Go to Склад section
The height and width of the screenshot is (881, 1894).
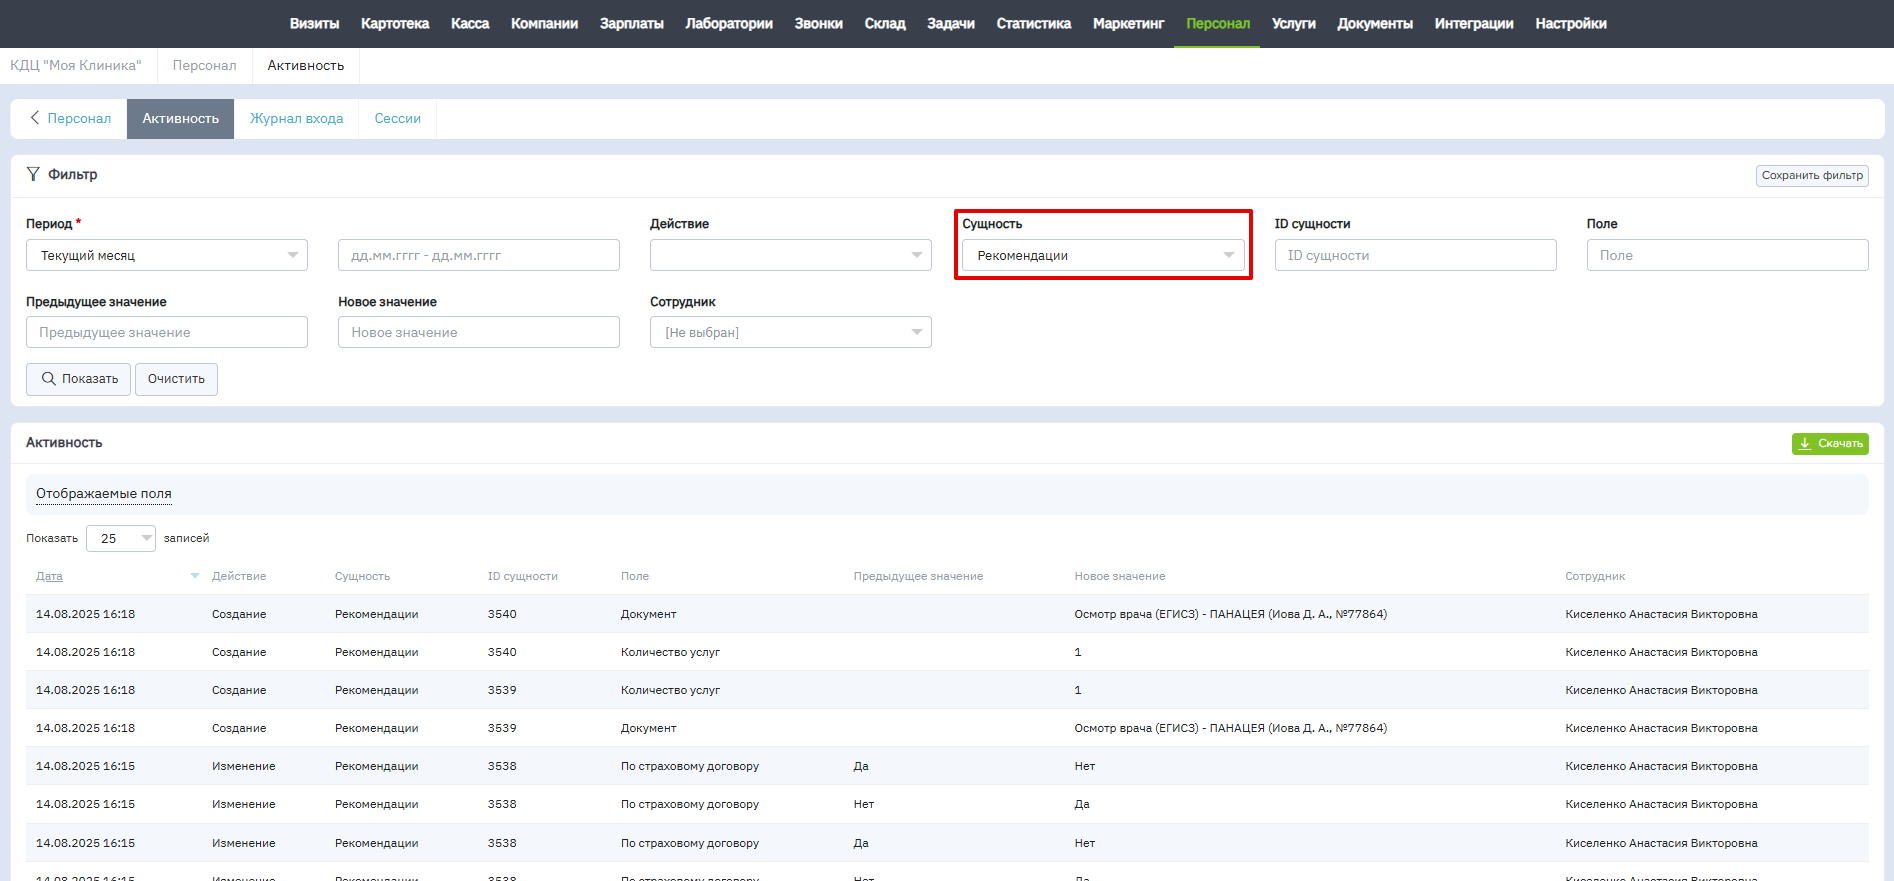[885, 23]
